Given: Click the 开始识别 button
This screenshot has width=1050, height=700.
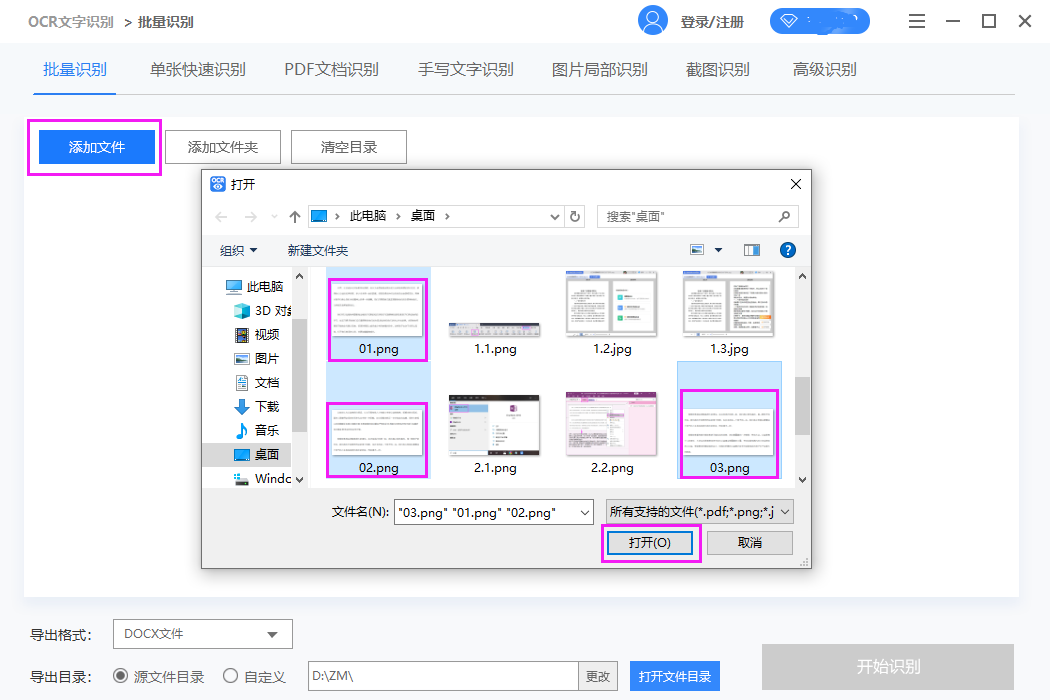Looking at the screenshot, I should click(888, 667).
